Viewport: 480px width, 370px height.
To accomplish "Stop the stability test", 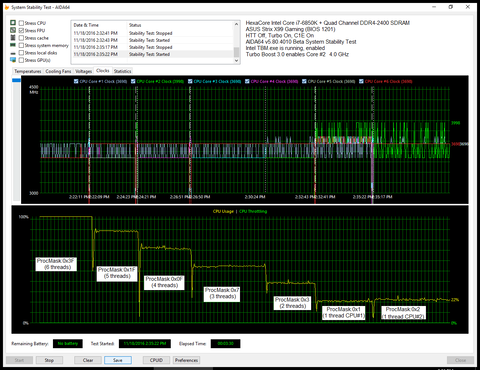I will pos(49,360).
